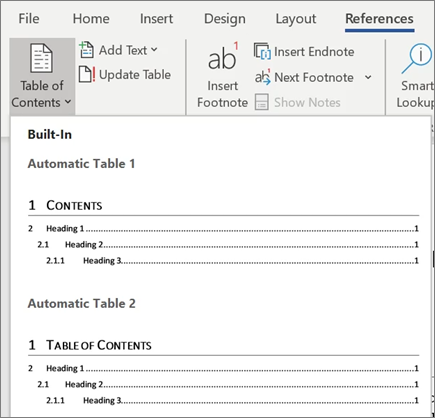Click the Show Notes icon
Image resolution: width=435 pixels, height=418 pixels.
pos(262,102)
